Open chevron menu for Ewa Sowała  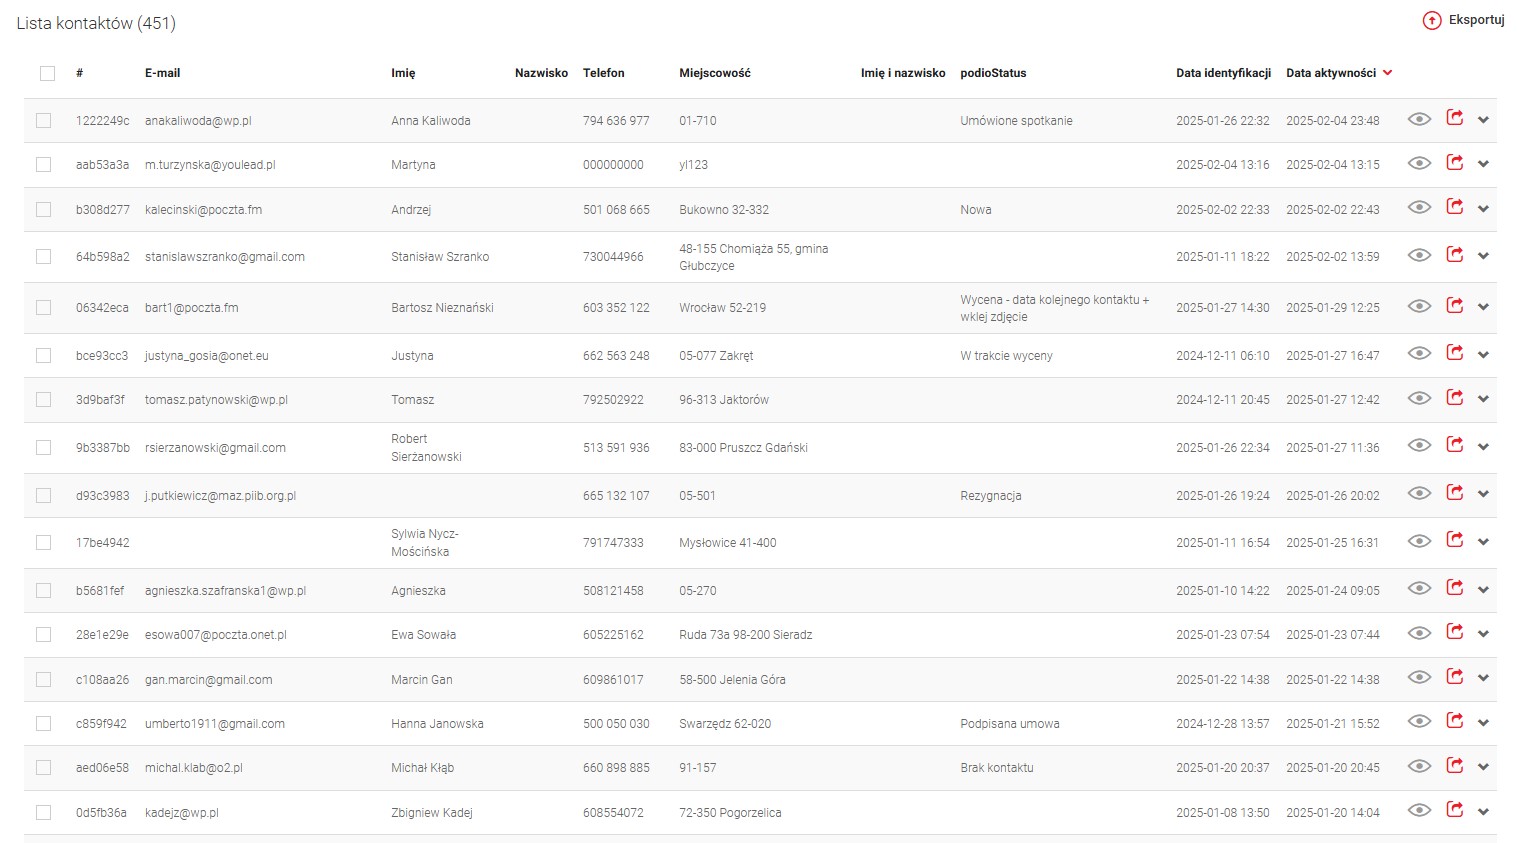[1484, 634]
